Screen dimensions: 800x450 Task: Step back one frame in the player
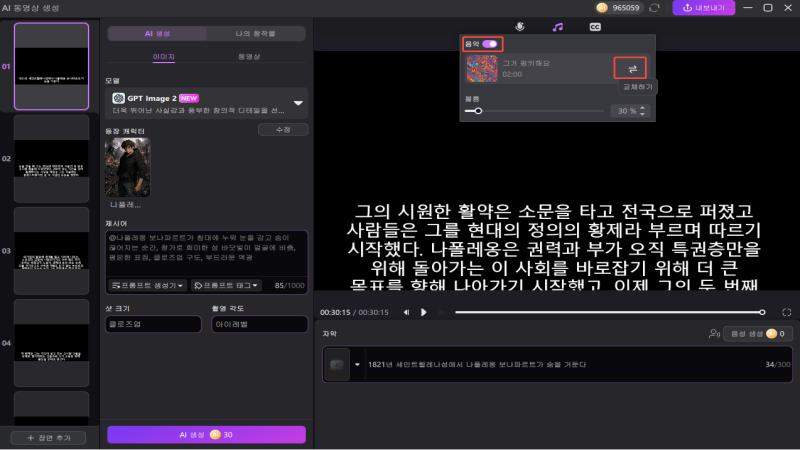[406, 312]
